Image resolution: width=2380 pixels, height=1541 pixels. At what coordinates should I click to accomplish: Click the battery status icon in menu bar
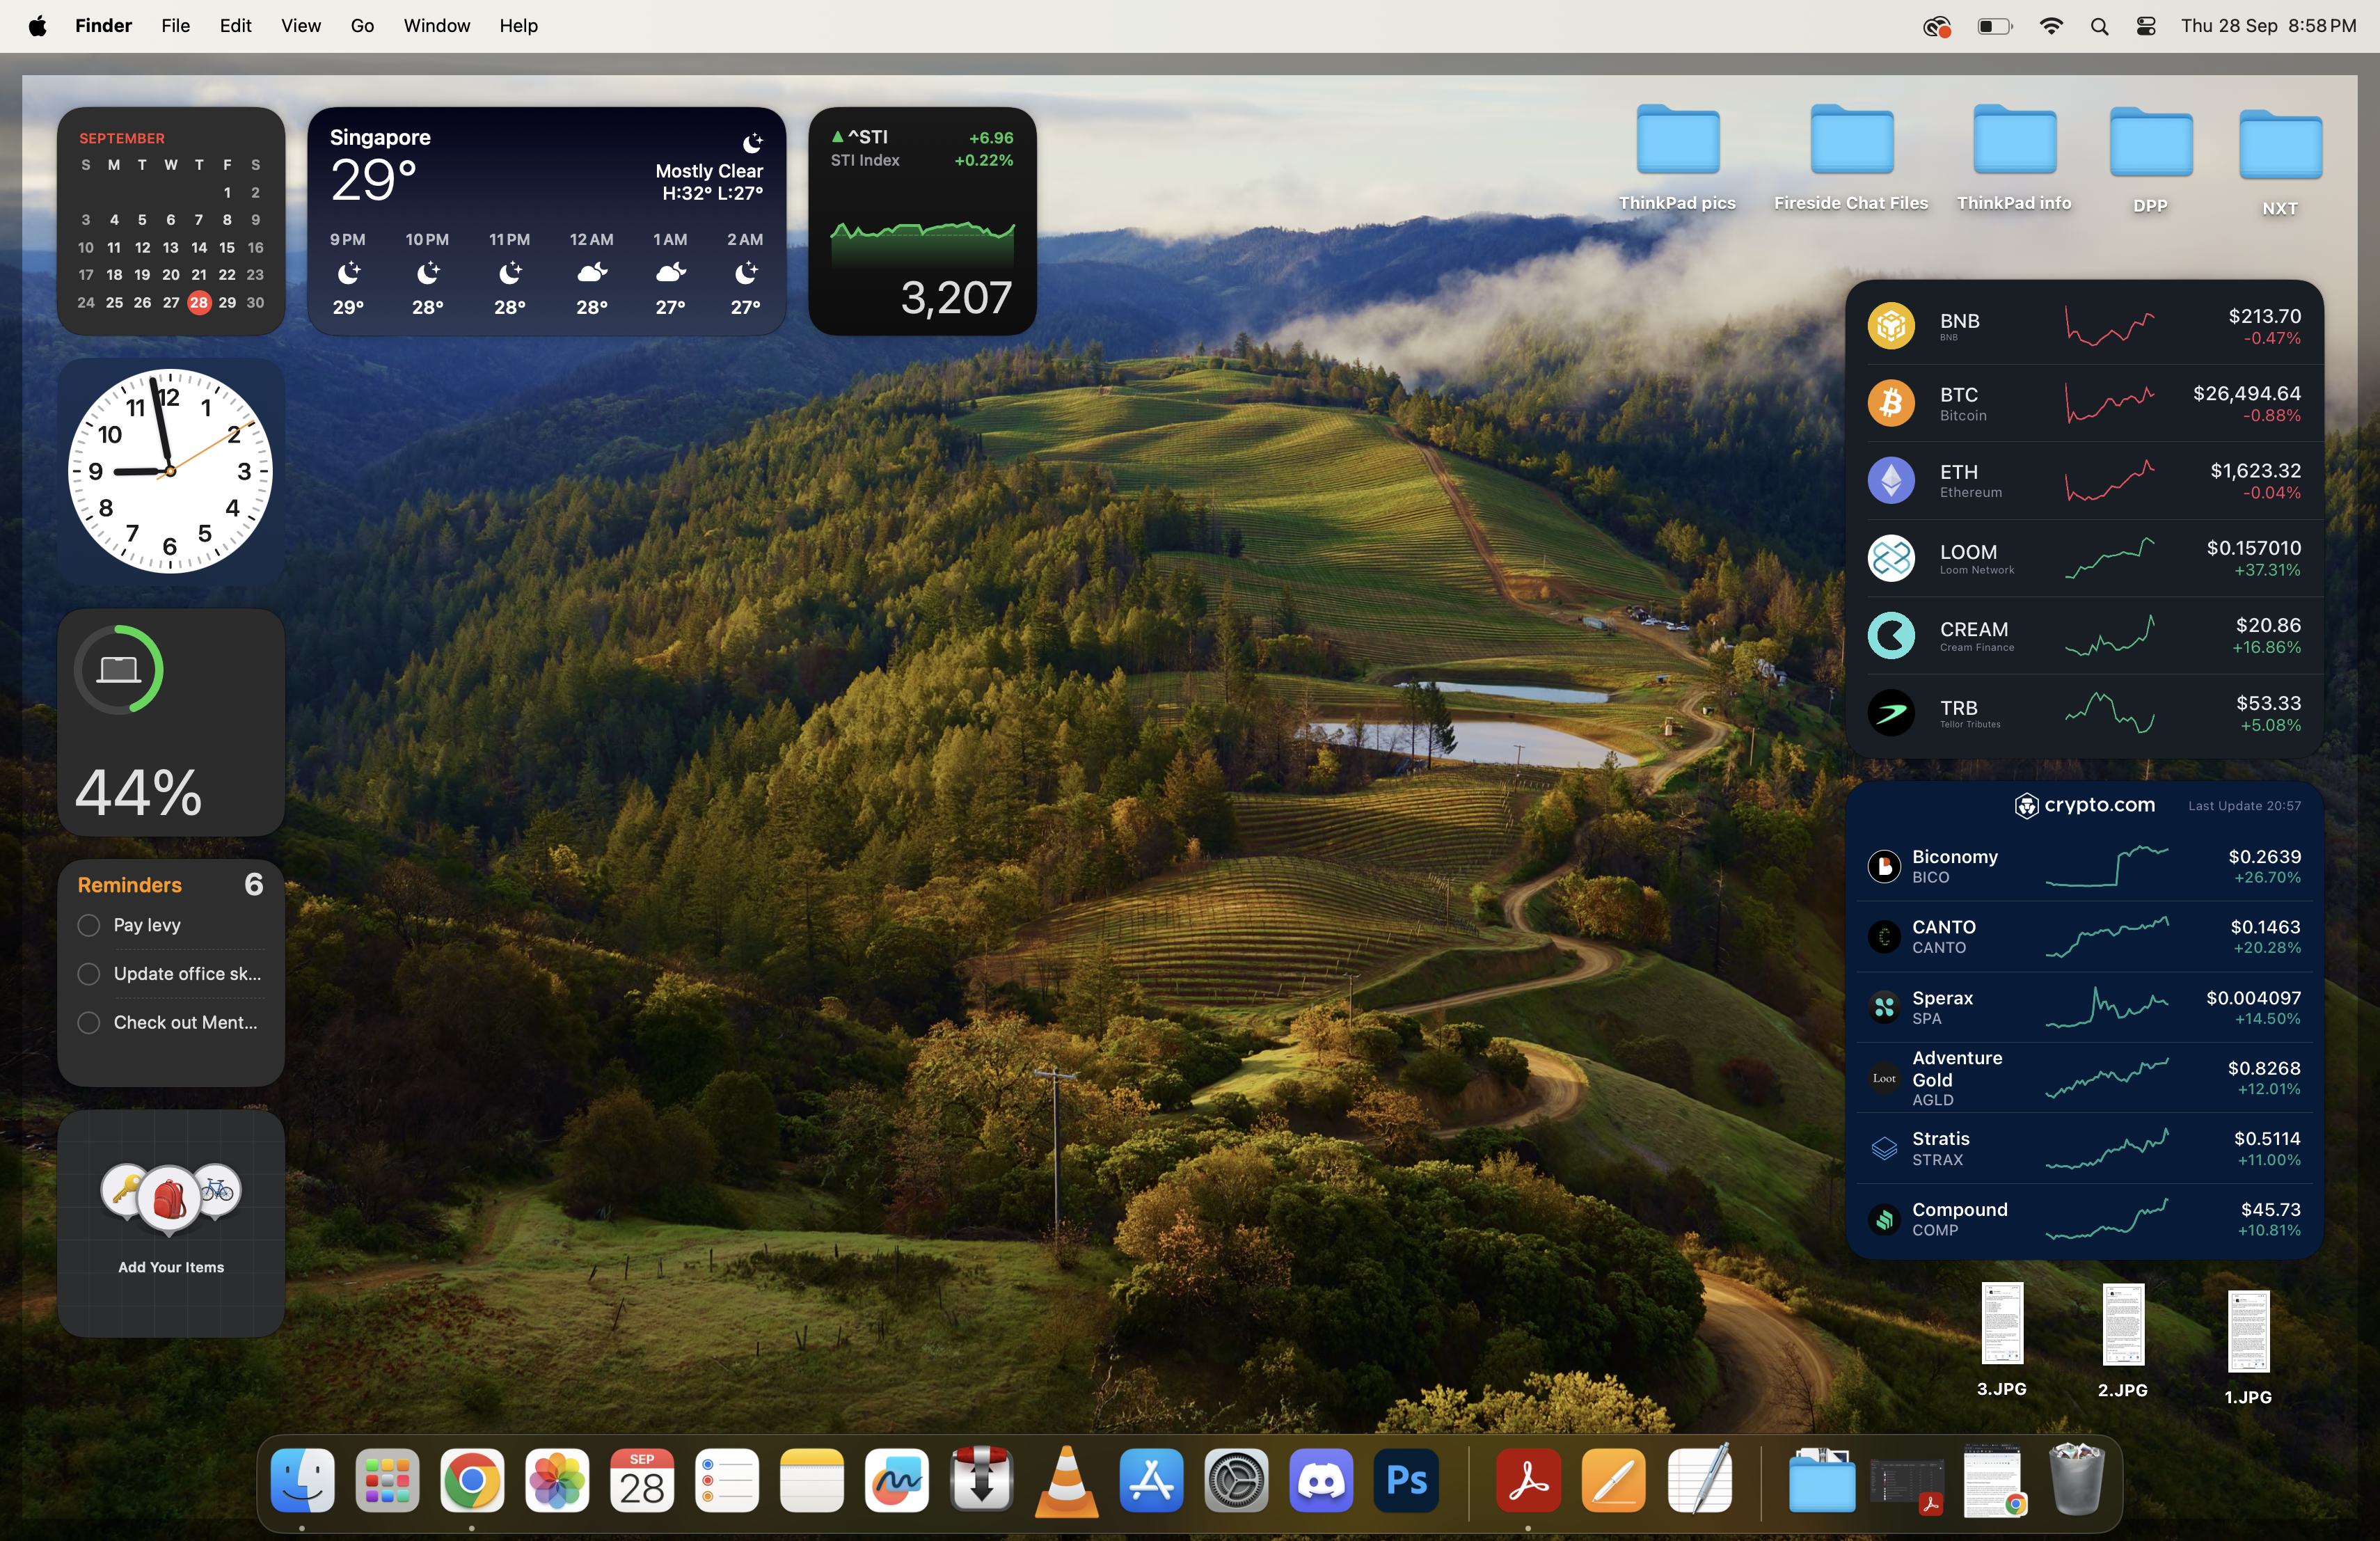point(1995,26)
